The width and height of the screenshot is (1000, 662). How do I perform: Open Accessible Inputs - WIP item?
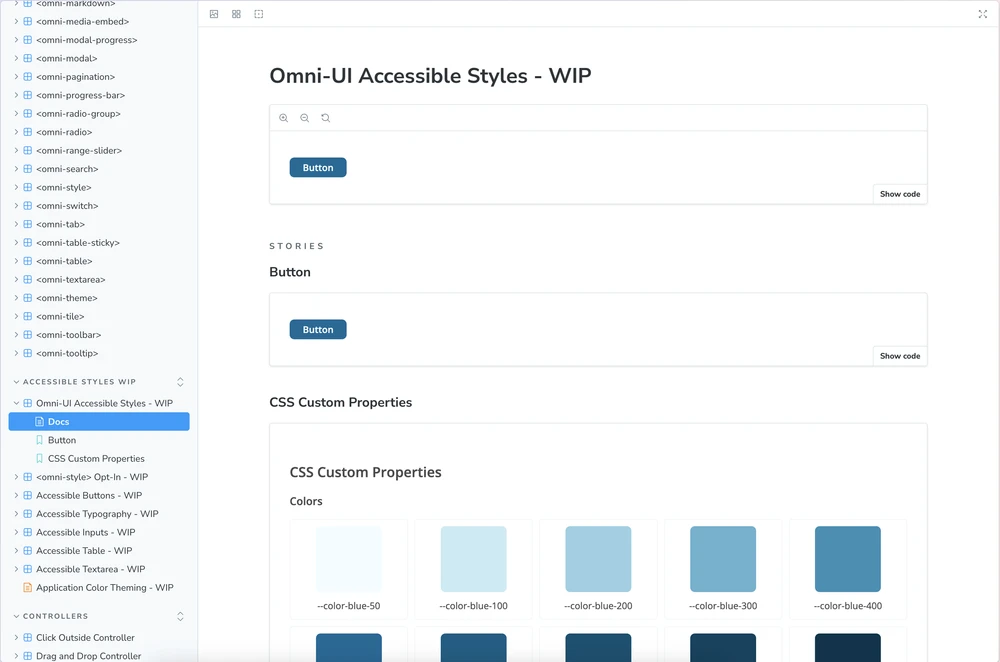coord(85,533)
